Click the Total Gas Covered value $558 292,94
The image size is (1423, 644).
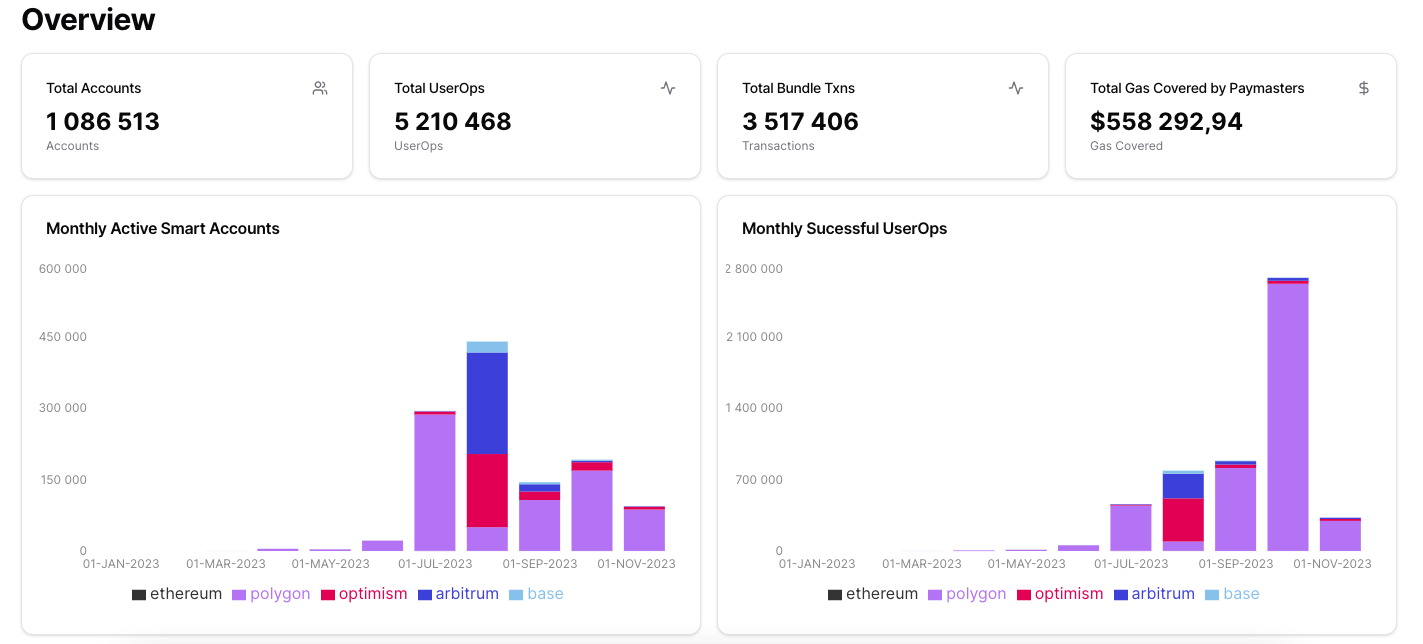1166,122
